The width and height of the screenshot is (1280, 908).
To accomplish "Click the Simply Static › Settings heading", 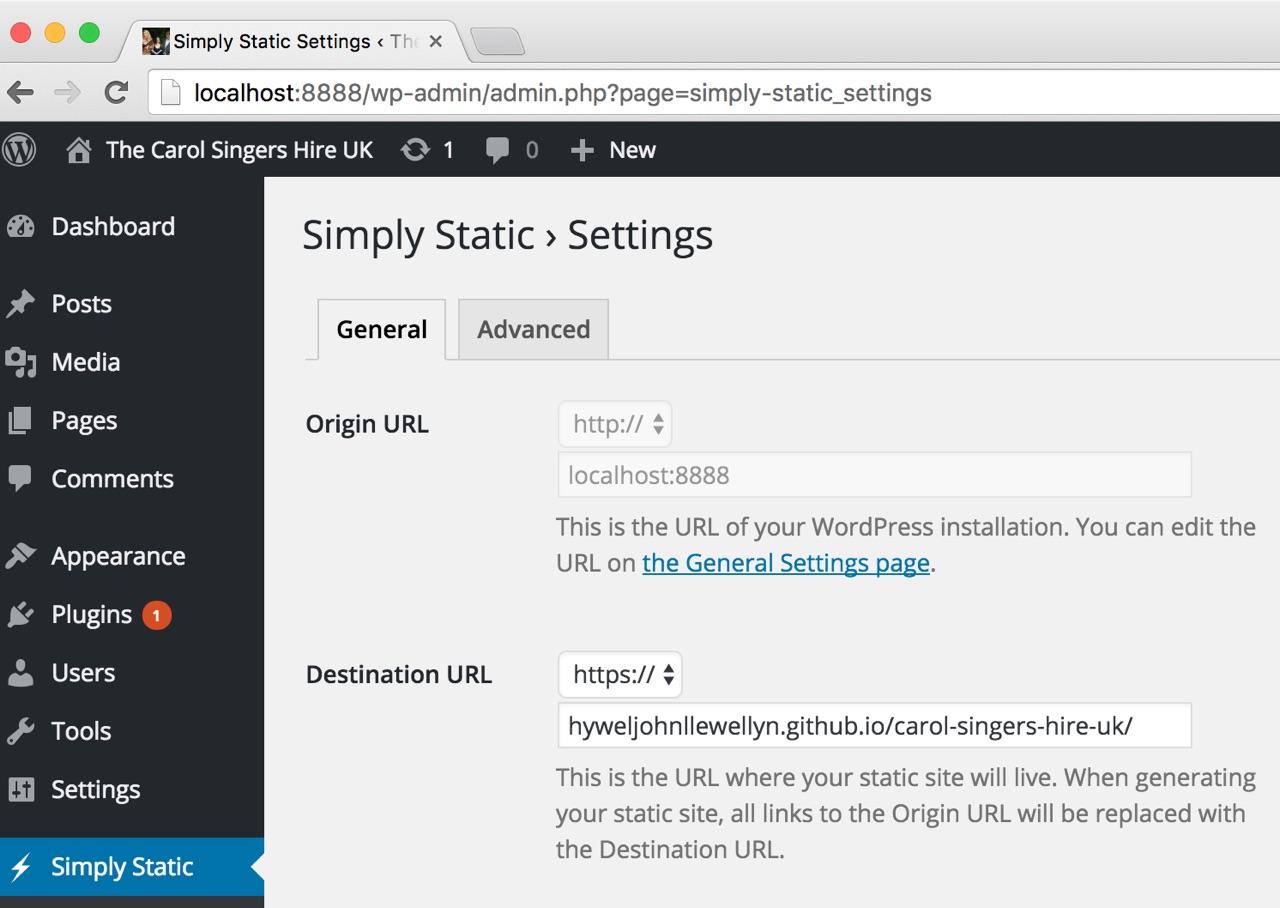I will [x=508, y=236].
